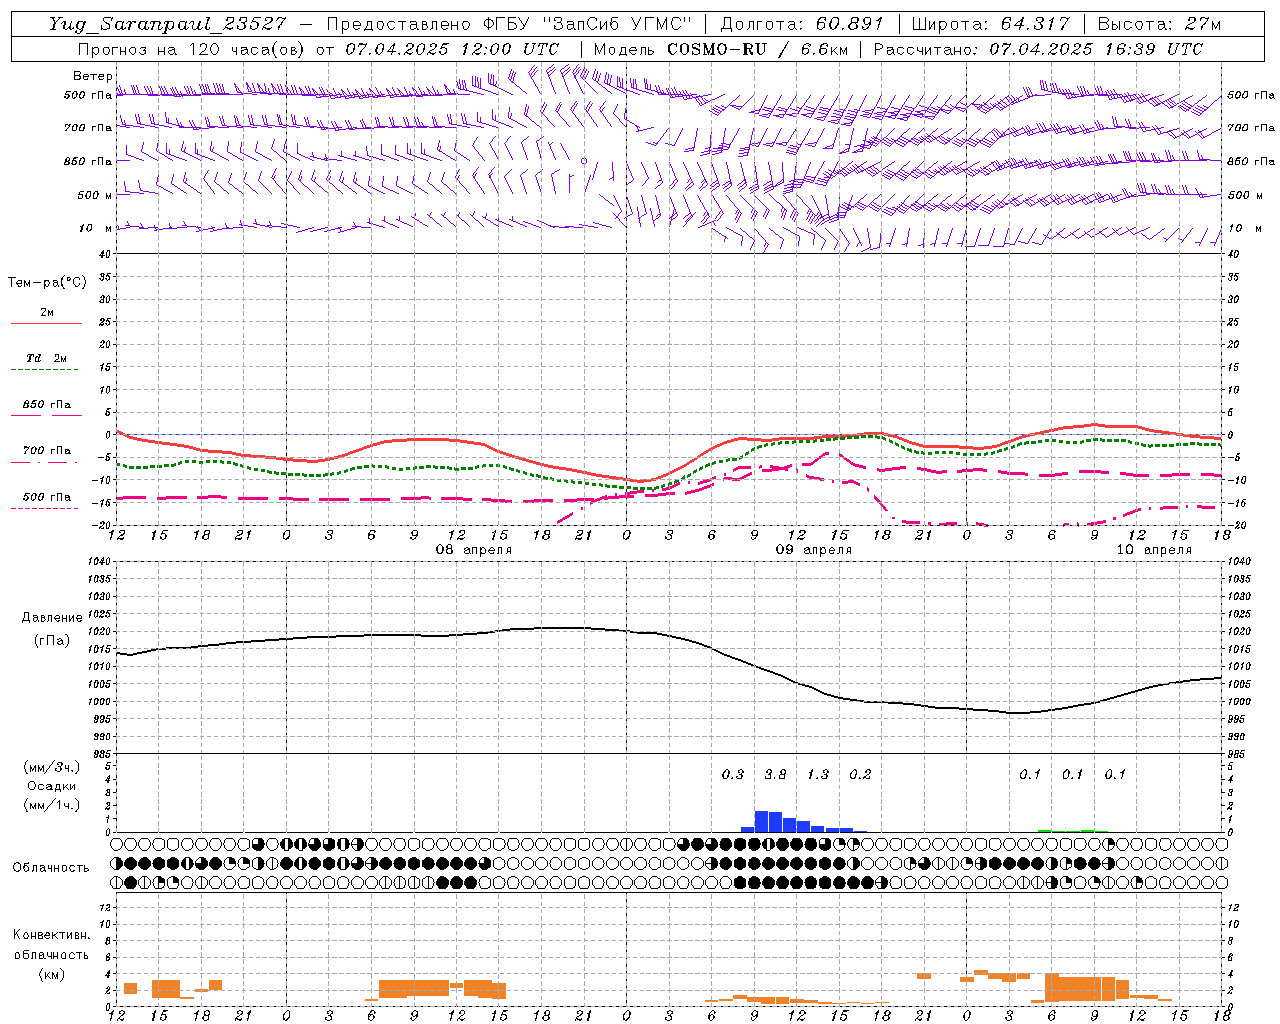Click the '(мм/3ч.)' units label
Image resolution: width=1280 pixels, height=1024 pixels.
52,767
